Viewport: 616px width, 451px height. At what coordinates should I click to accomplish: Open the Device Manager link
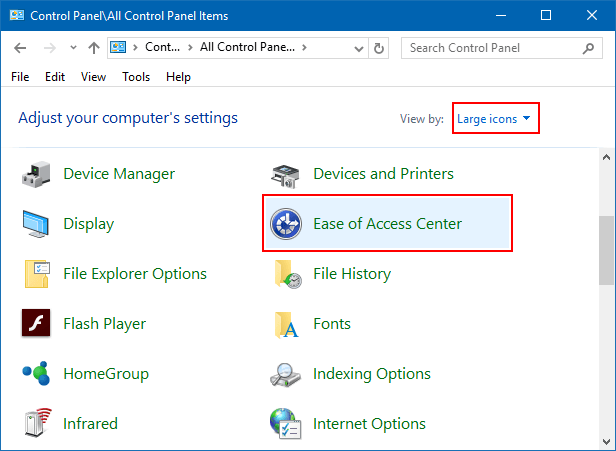119,174
